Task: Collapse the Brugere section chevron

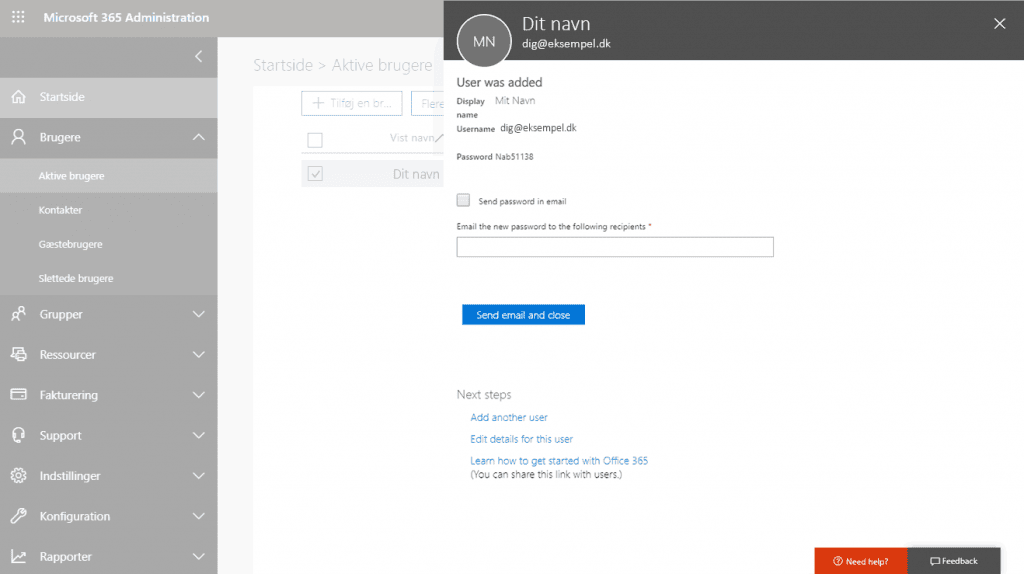Action: [x=199, y=137]
